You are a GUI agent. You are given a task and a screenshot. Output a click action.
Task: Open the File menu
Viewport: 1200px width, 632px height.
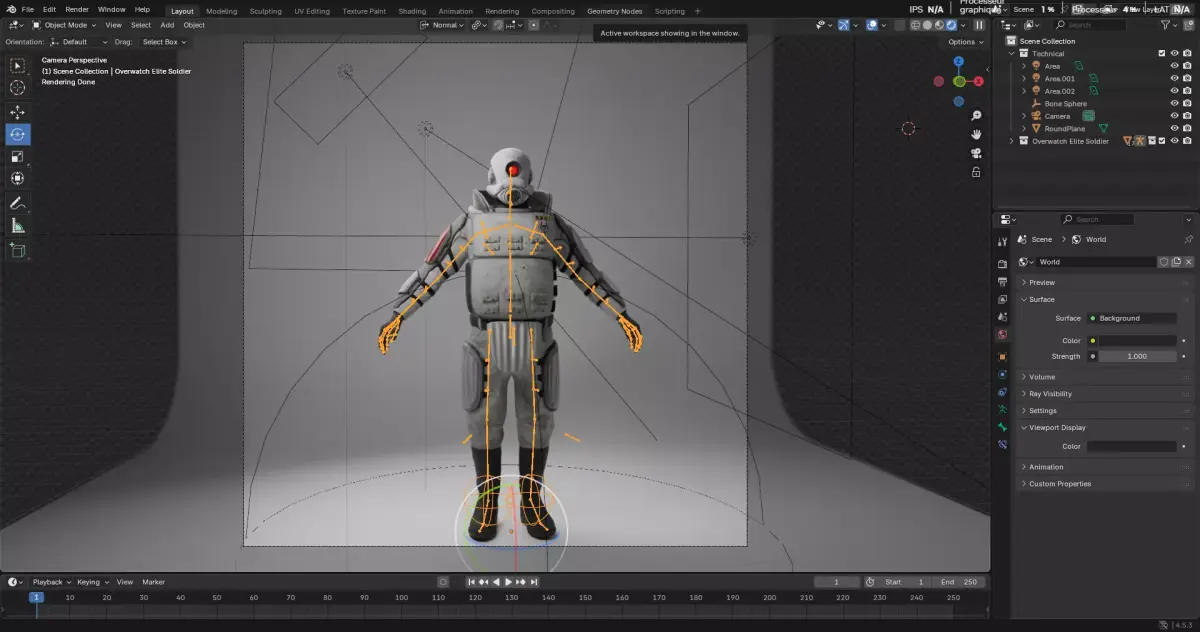pos(27,9)
